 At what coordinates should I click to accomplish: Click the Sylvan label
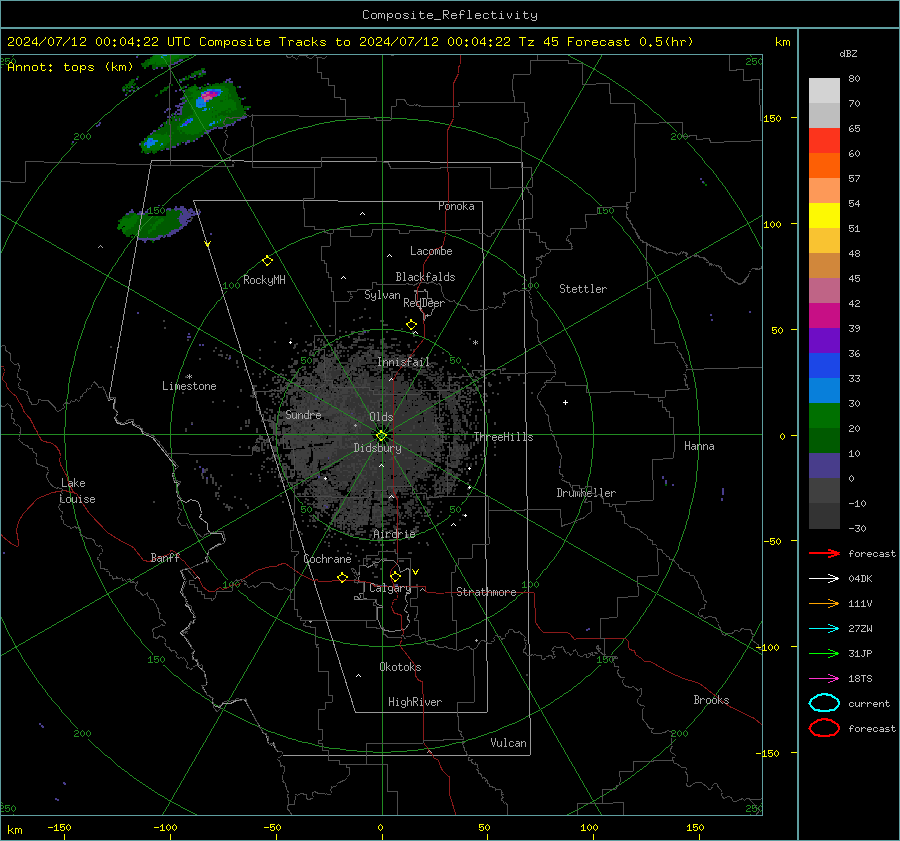[x=382, y=295]
